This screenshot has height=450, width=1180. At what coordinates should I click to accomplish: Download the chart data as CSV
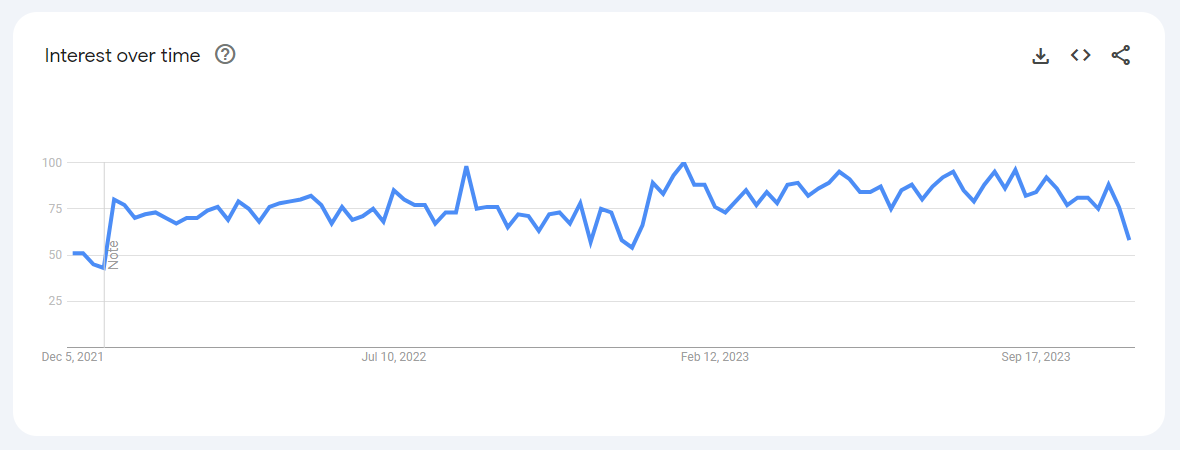(1040, 56)
